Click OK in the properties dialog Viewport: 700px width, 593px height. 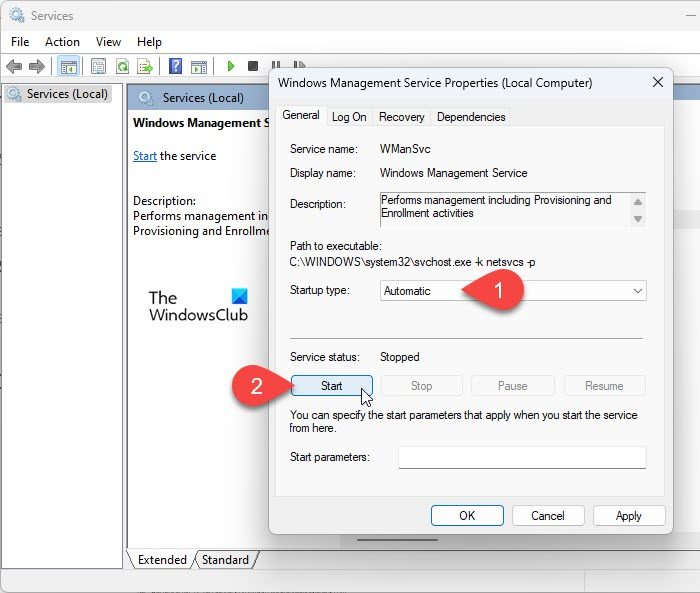coord(467,516)
